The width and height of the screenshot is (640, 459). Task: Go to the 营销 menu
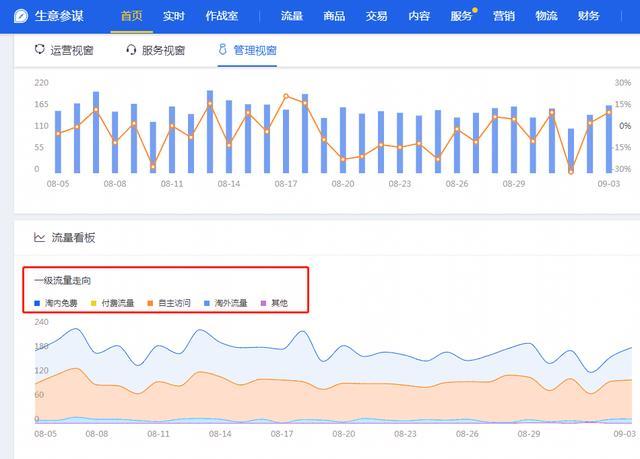tap(504, 16)
